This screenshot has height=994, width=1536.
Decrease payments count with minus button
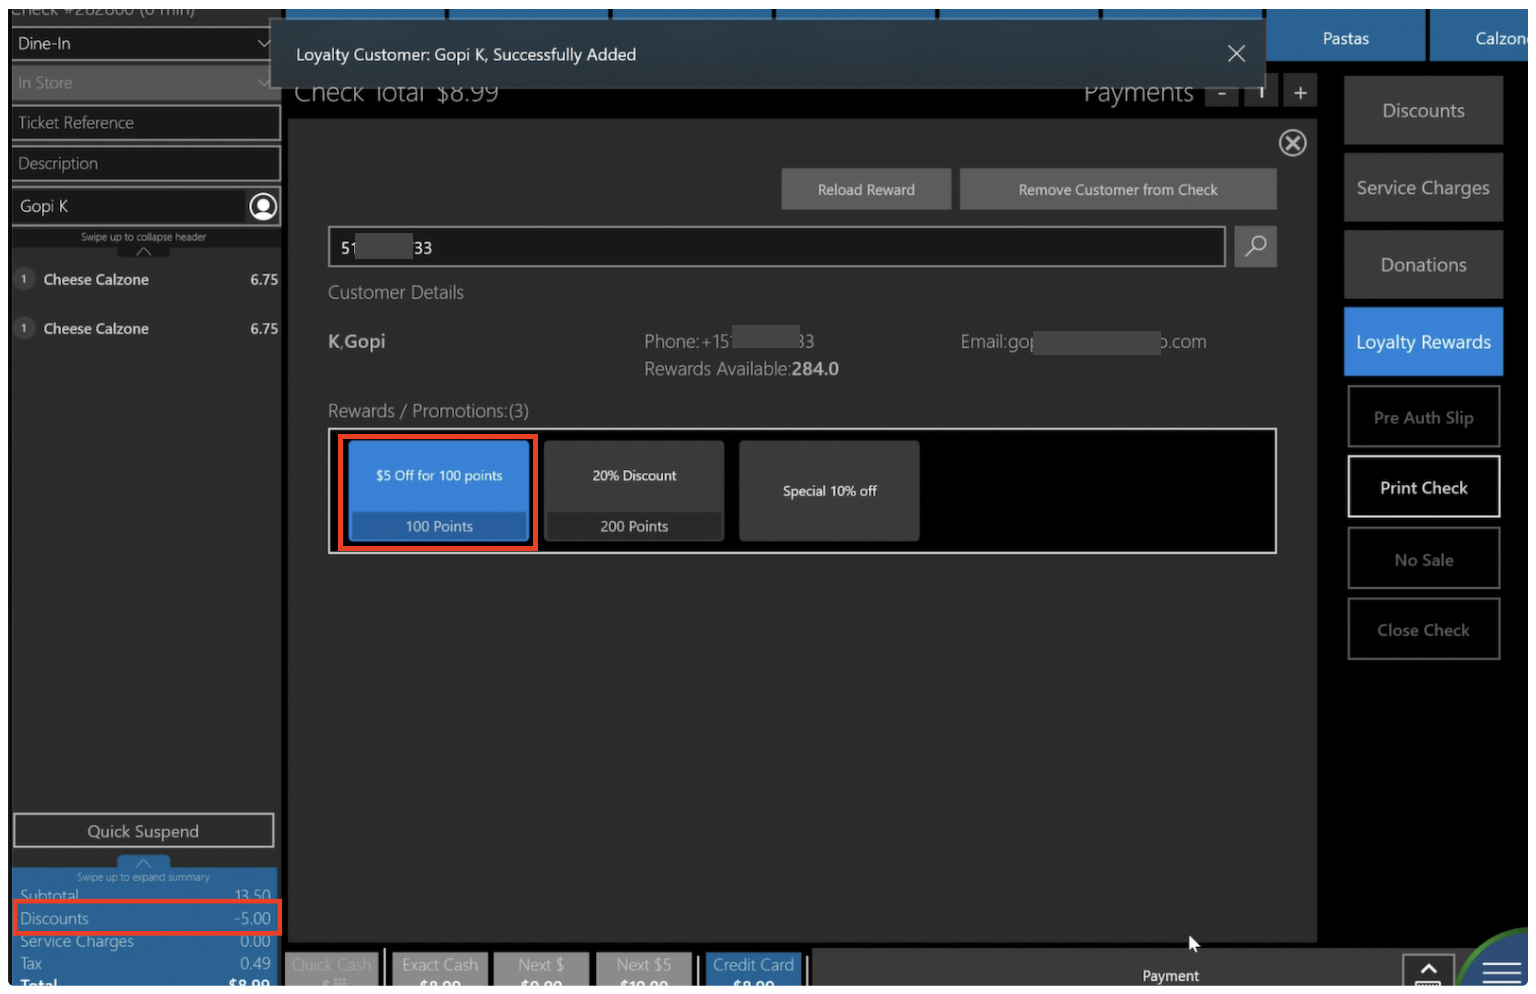[1221, 93]
